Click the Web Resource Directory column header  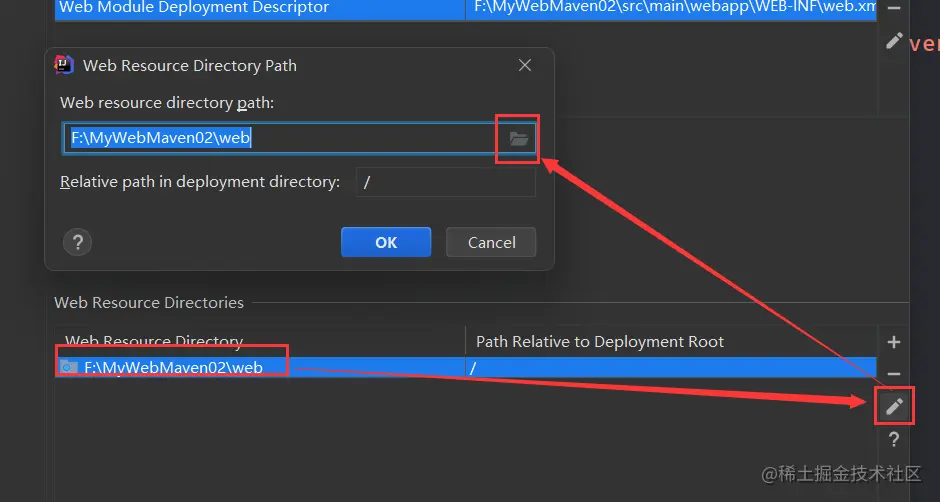pyautogui.click(x=260, y=342)
